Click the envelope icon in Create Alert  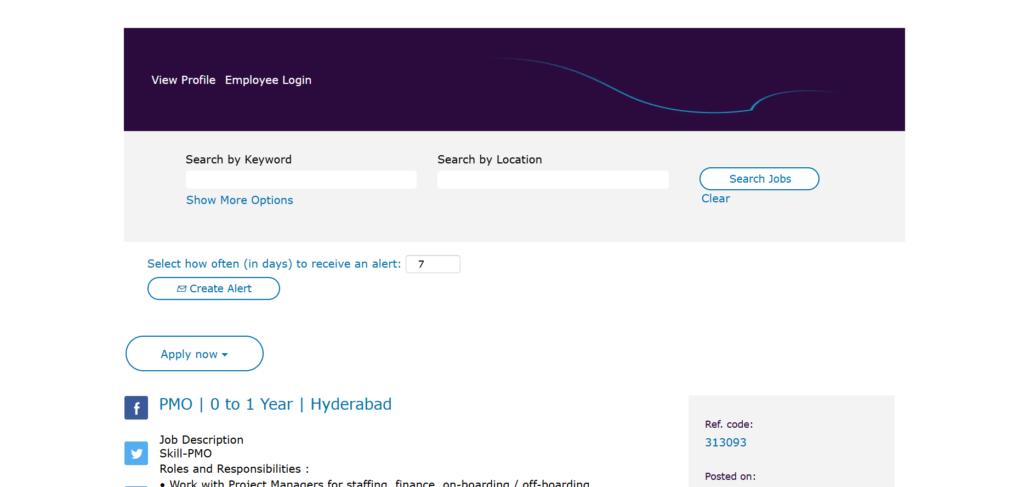[x=181, y=289]
